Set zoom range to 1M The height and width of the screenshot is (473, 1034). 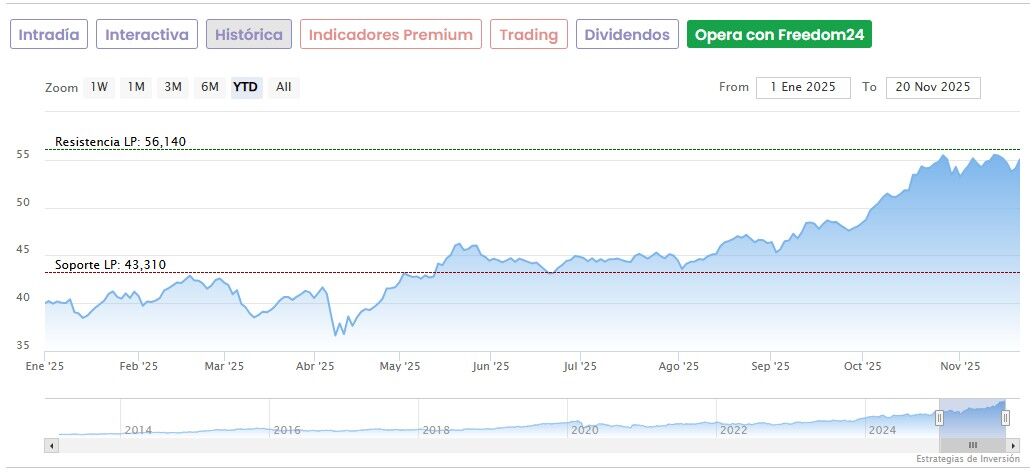136,87
